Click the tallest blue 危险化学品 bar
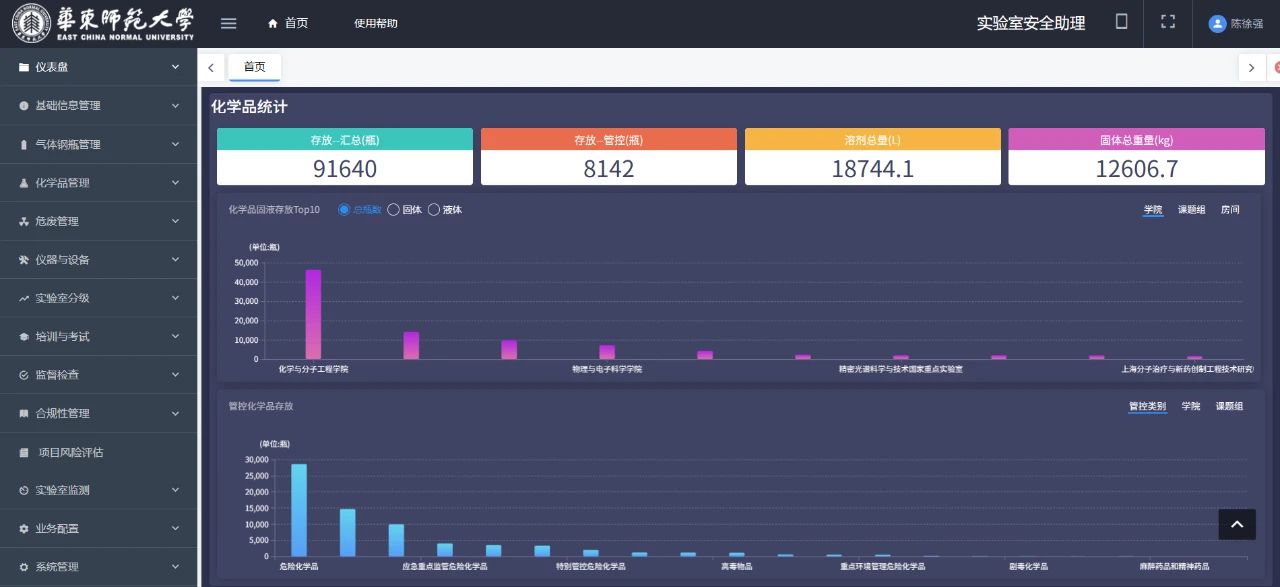Viewport: 1280px width, 587px height. click(298, 510)
